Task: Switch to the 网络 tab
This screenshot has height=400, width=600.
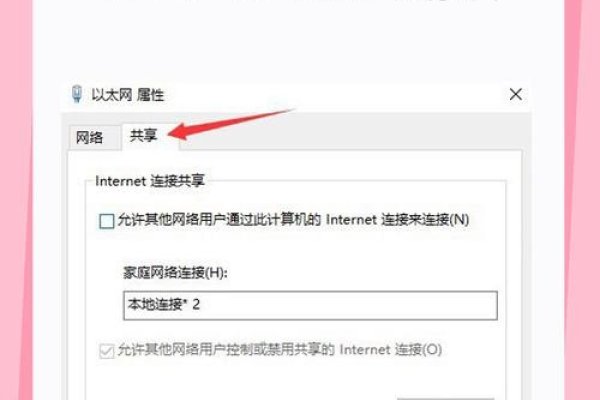Action: (x=90, y=137)
